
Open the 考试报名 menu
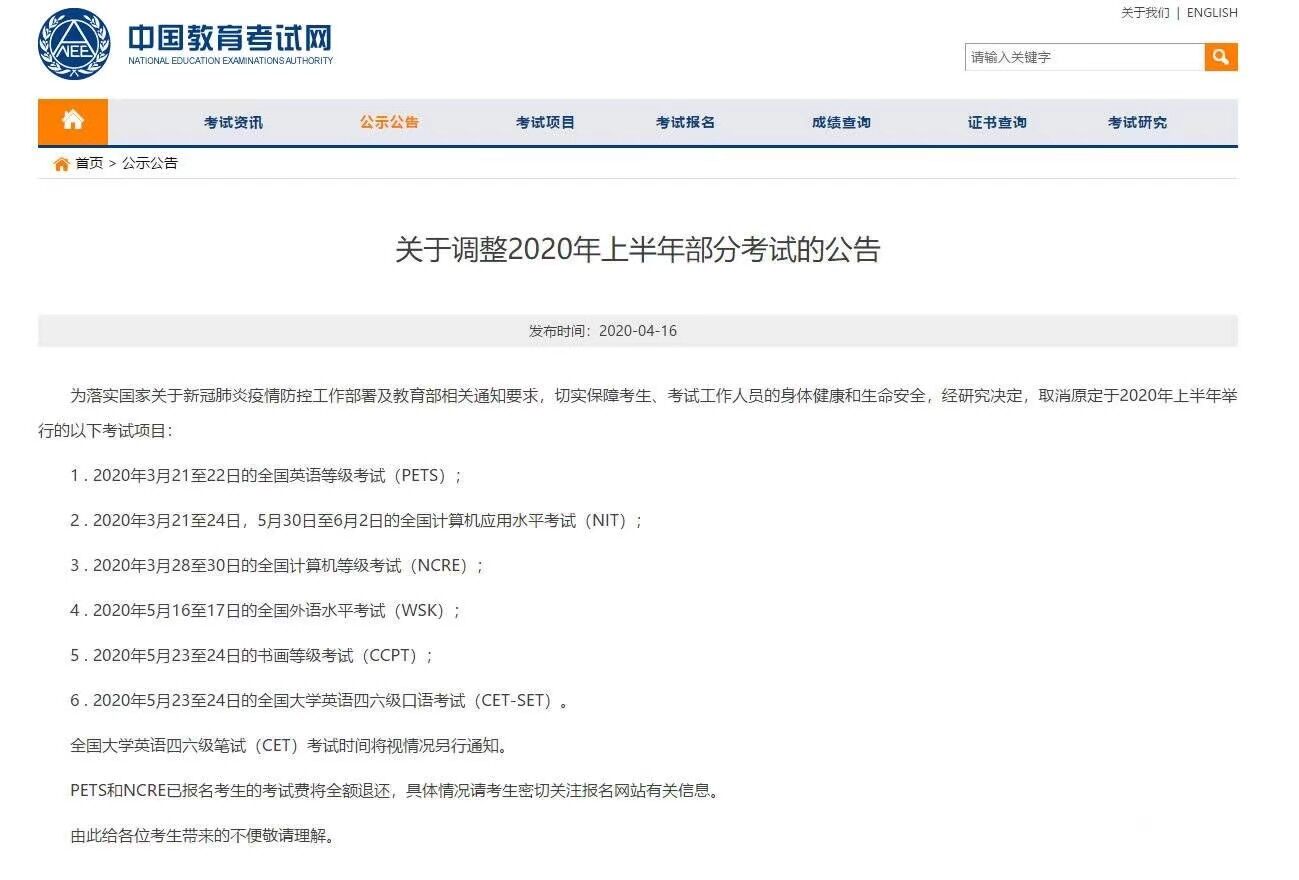click(686, 122)
